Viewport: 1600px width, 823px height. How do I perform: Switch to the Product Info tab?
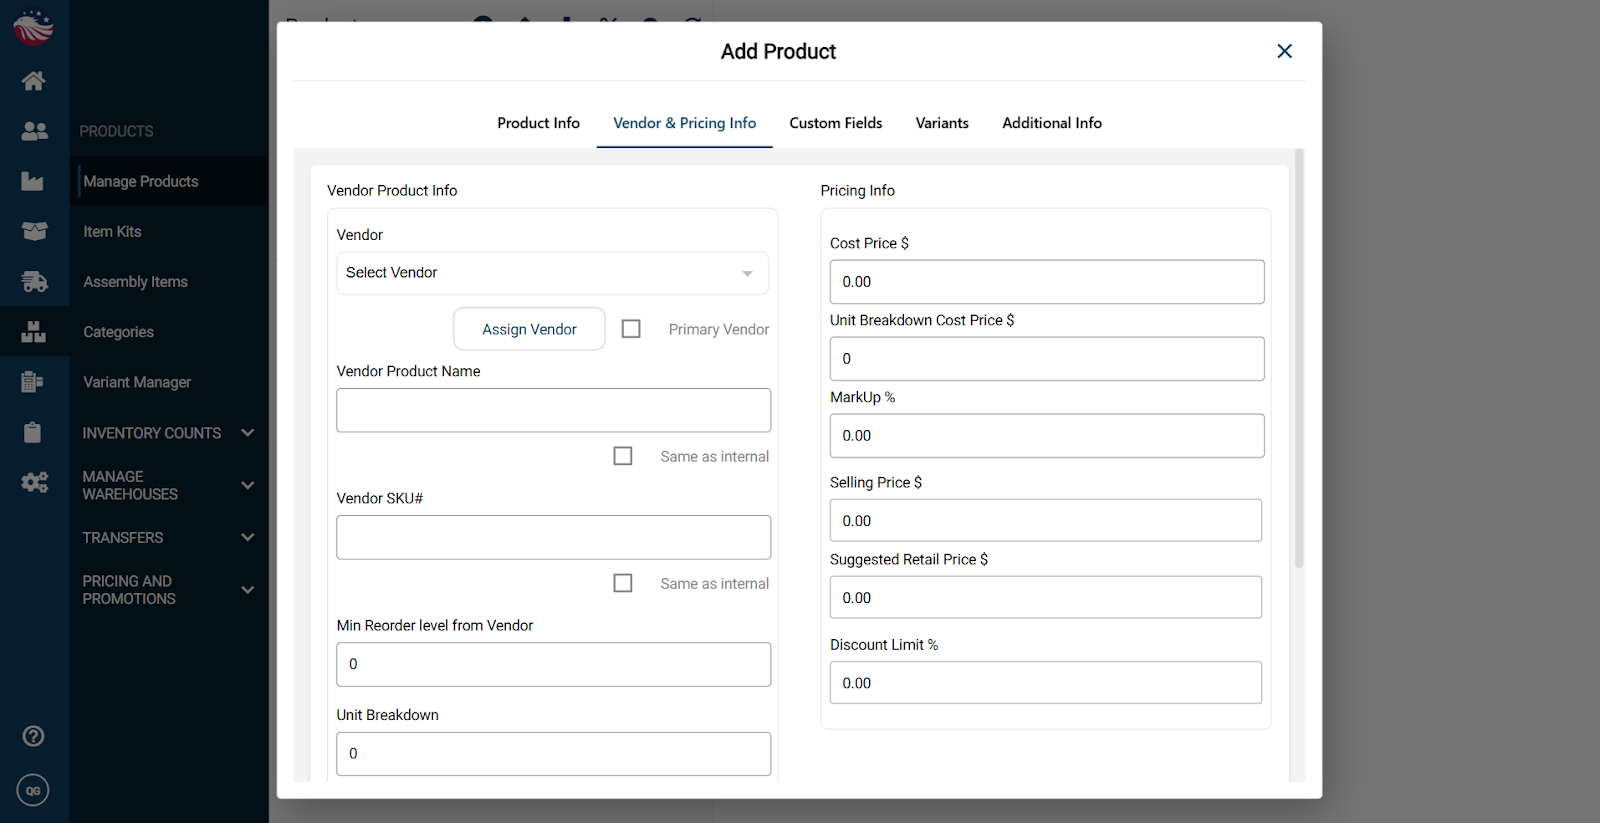538,123
